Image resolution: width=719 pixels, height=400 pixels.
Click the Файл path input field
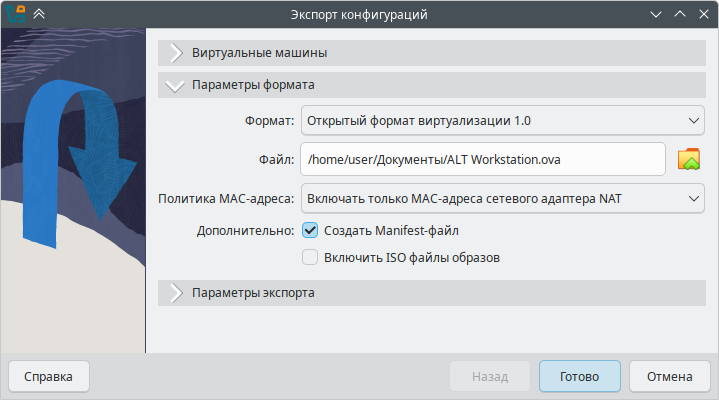482,159
